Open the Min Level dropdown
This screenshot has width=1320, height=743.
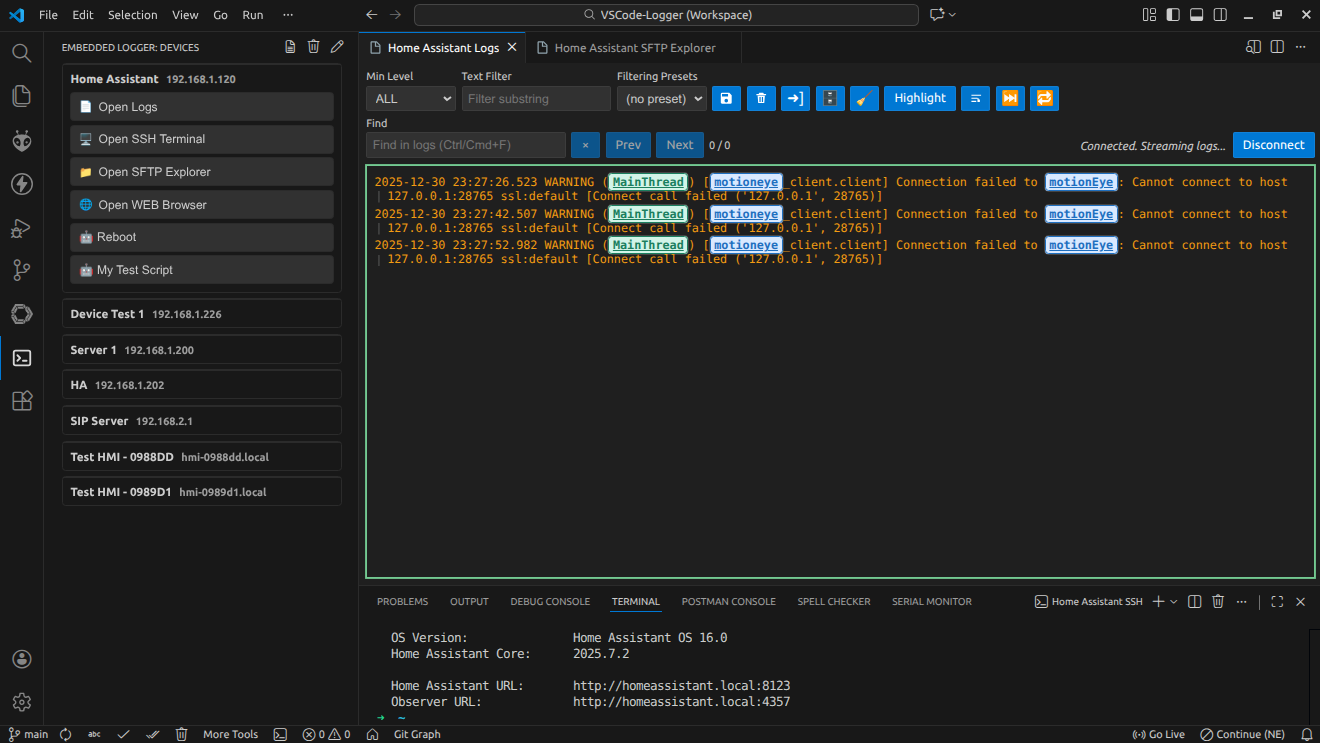tap(410, 98)
